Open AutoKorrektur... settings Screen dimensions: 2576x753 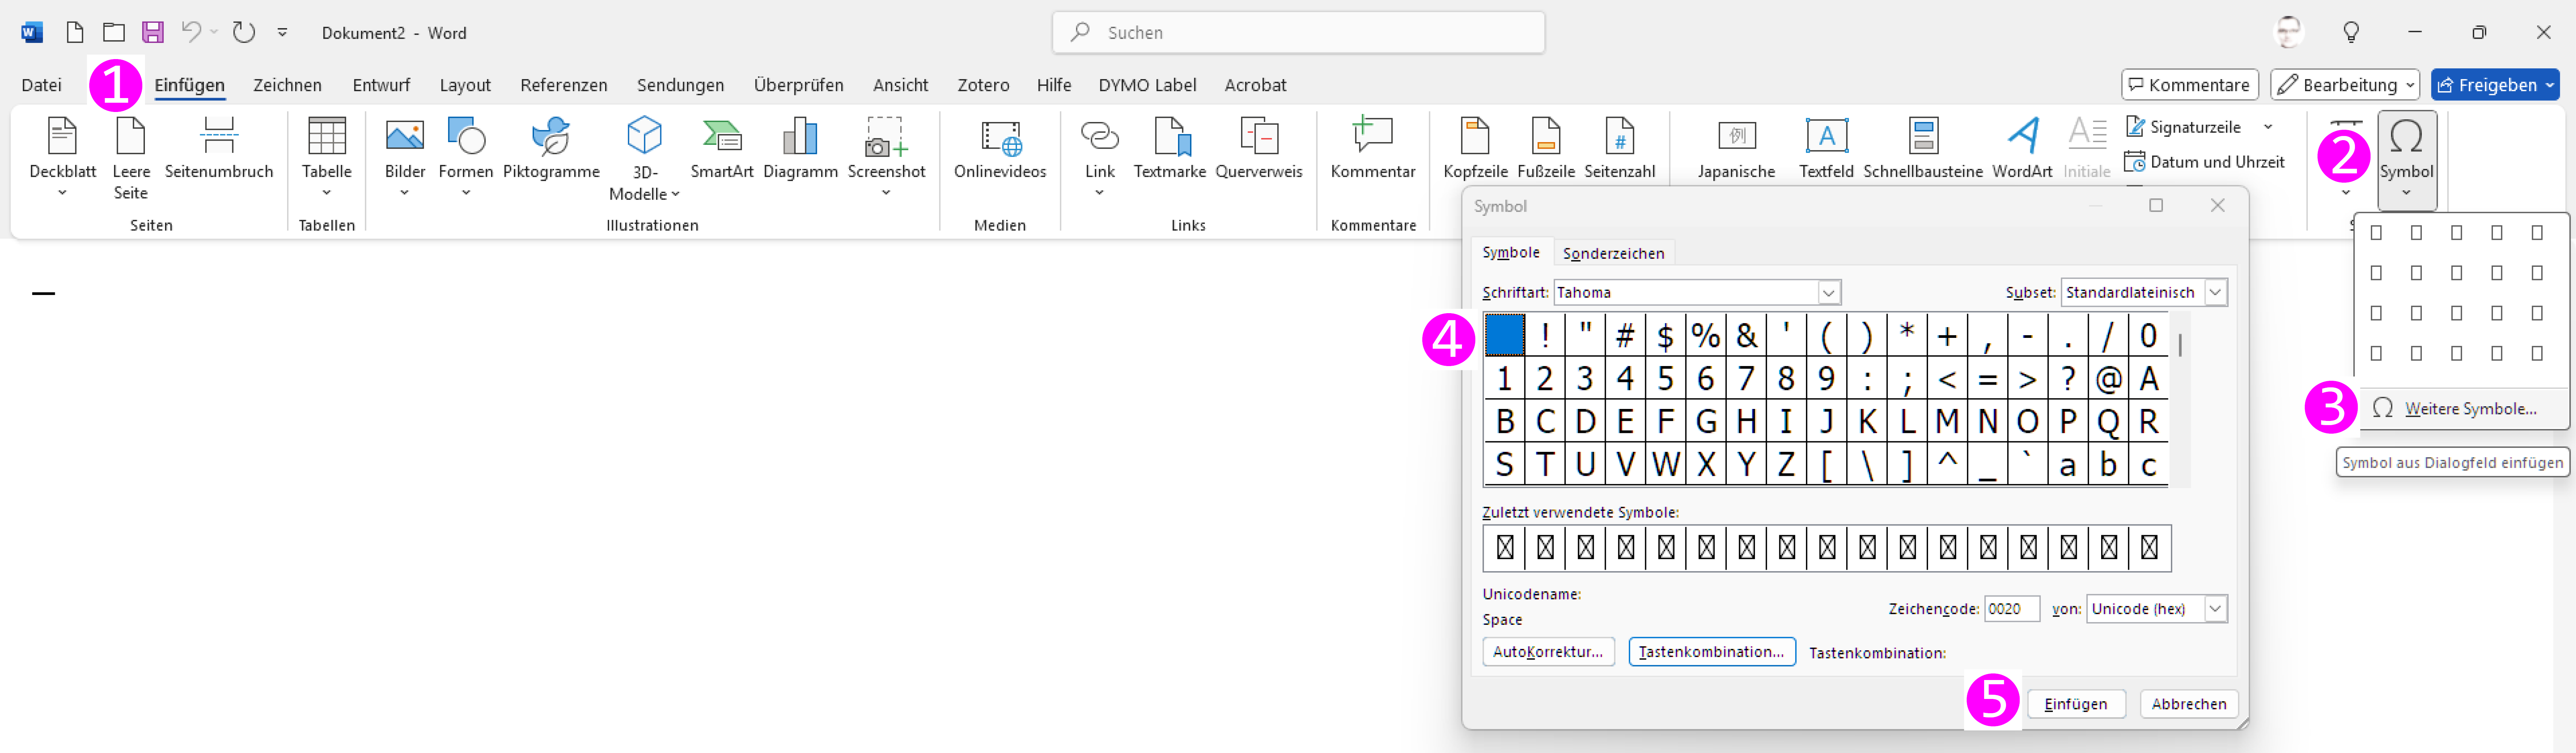point(1547,652)
